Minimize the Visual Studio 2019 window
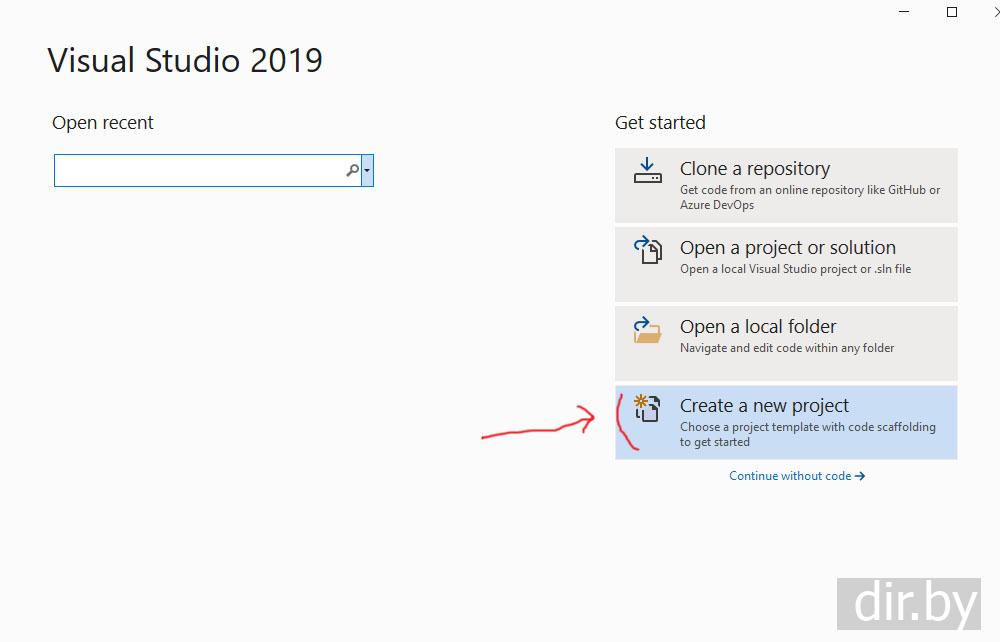The width and height of the screenshot is (1000, 642). pyautogui.click(x=906, y=12)
